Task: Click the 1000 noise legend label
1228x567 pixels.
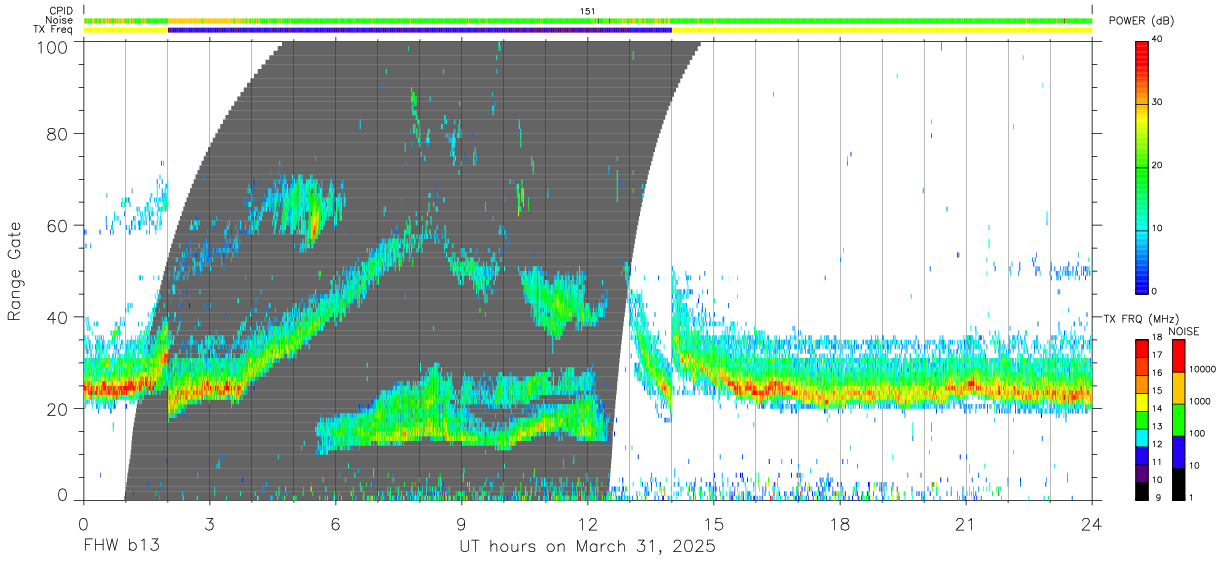Action: coord(1200,401)
